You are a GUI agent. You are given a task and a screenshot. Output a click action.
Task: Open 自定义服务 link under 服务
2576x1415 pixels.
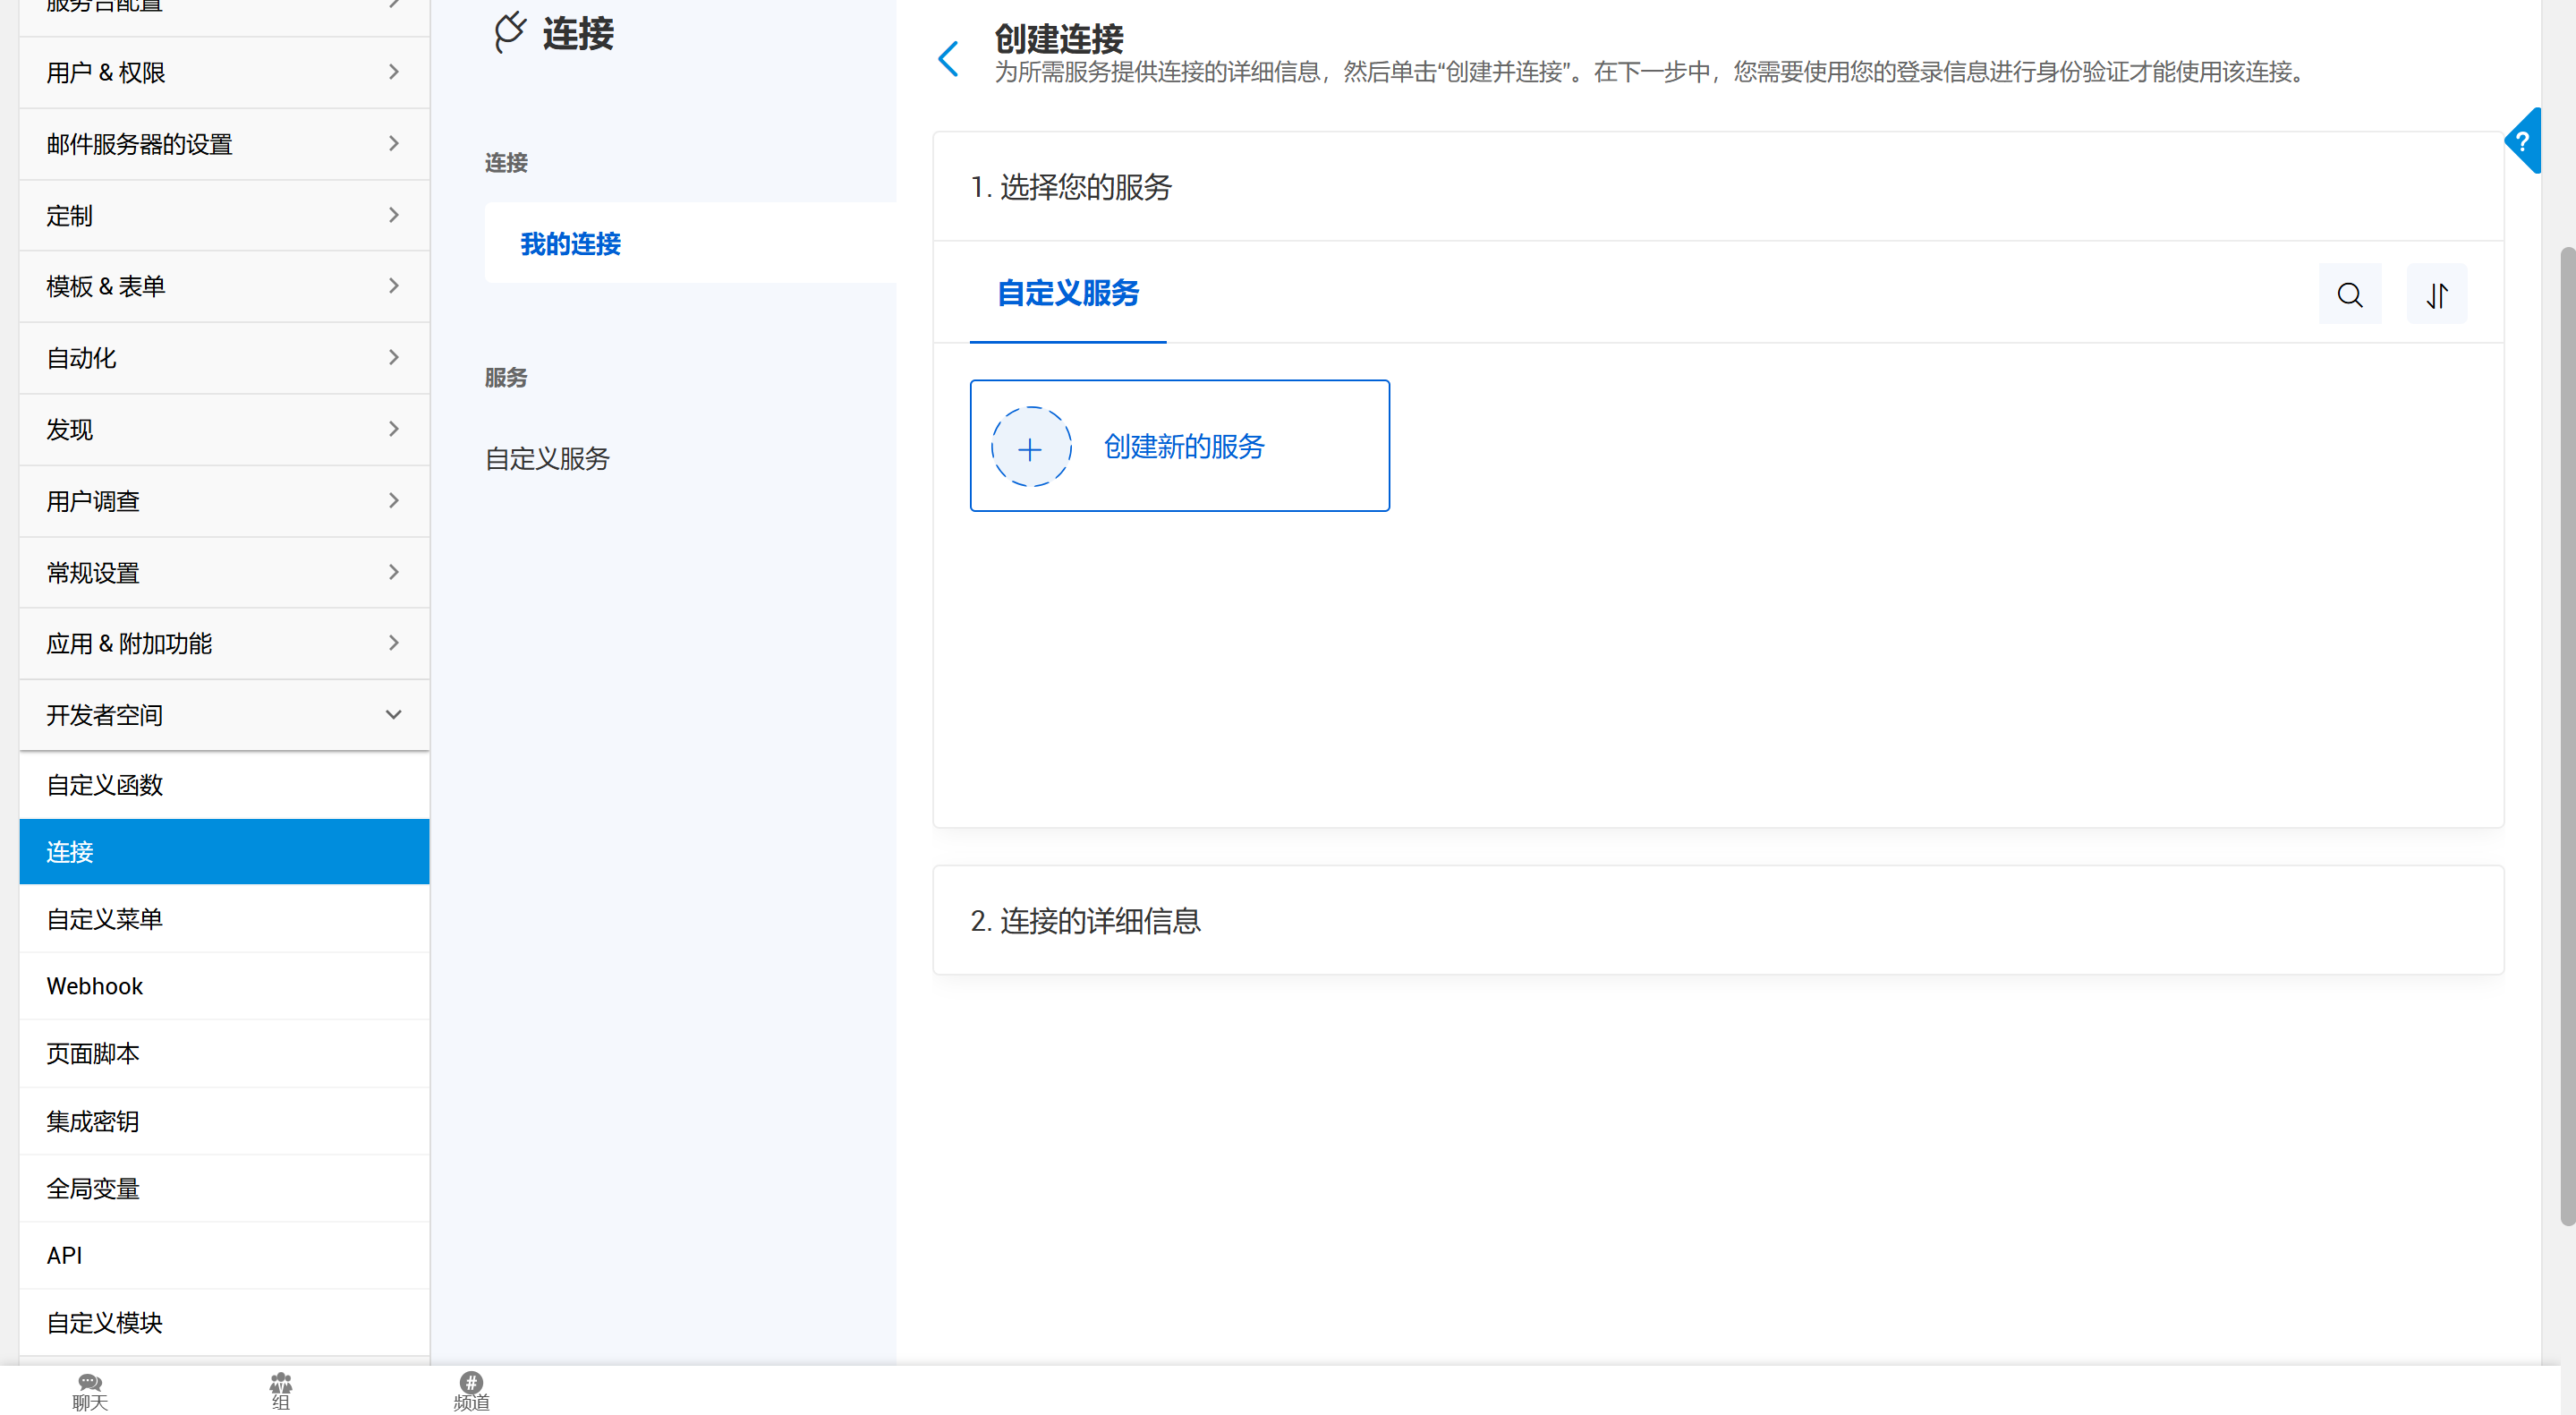click(x=547, y=459)
